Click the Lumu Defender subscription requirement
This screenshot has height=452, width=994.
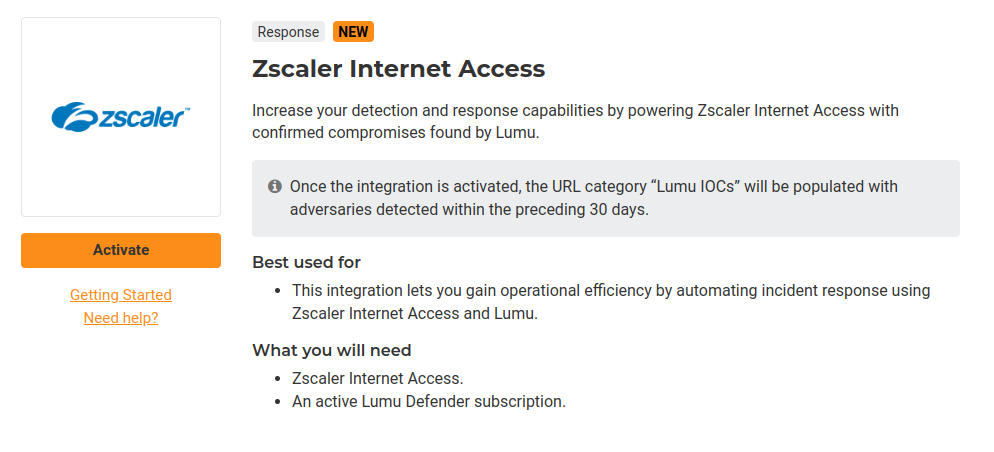(429, 402)
